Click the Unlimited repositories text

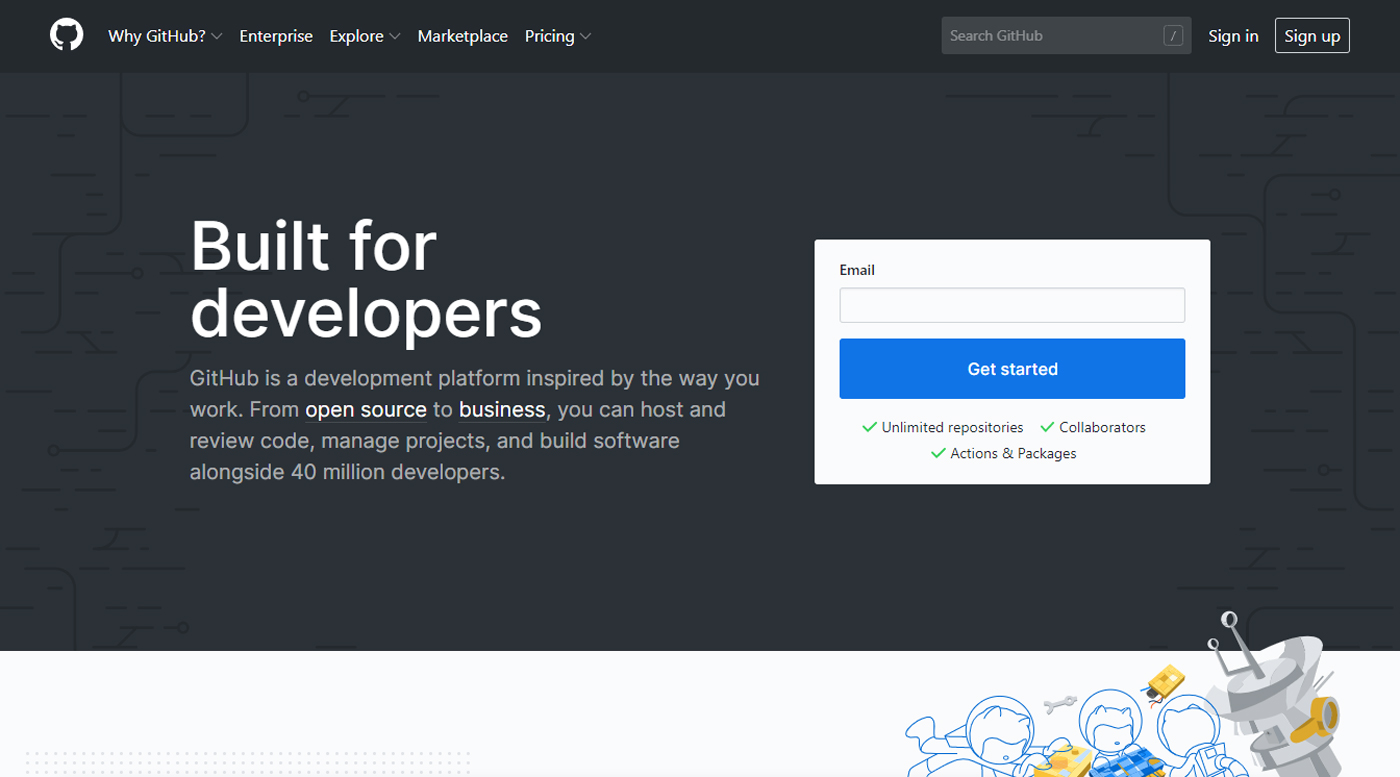(x=952, y=427)
